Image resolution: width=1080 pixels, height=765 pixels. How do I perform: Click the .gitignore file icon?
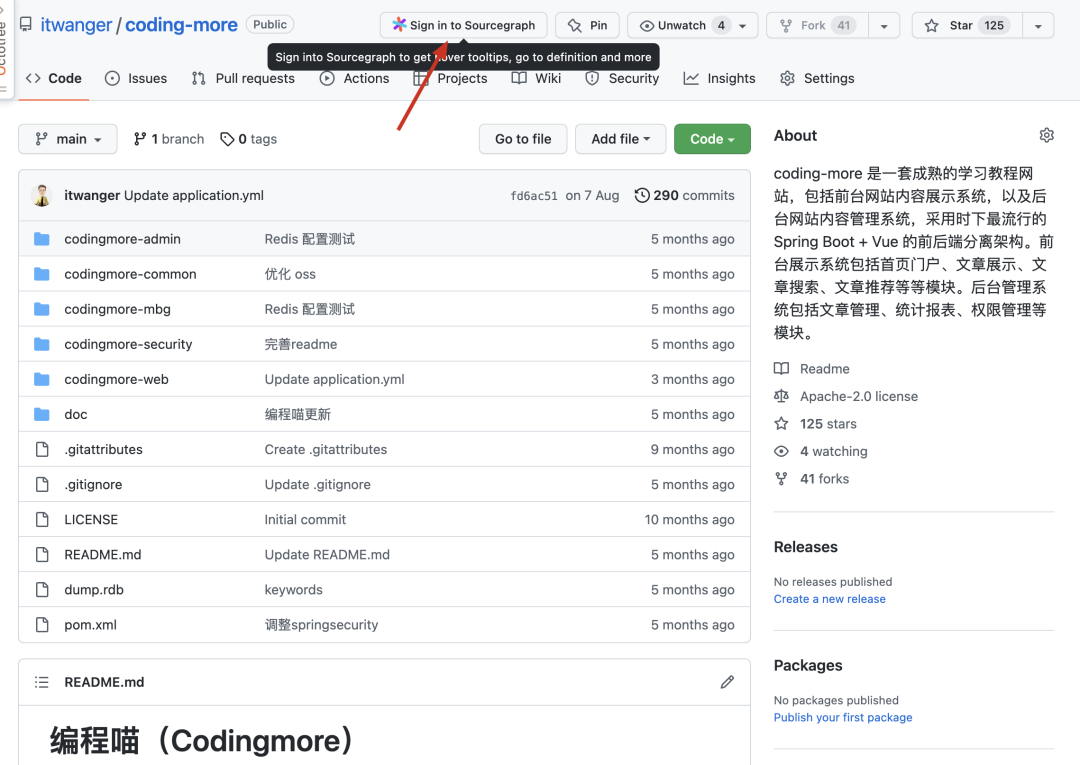tap(42, 485)
